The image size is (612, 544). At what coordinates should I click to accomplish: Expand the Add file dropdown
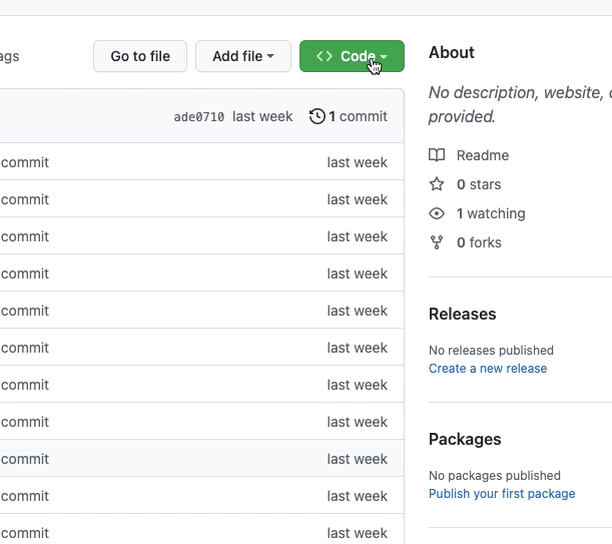(243, 56)
